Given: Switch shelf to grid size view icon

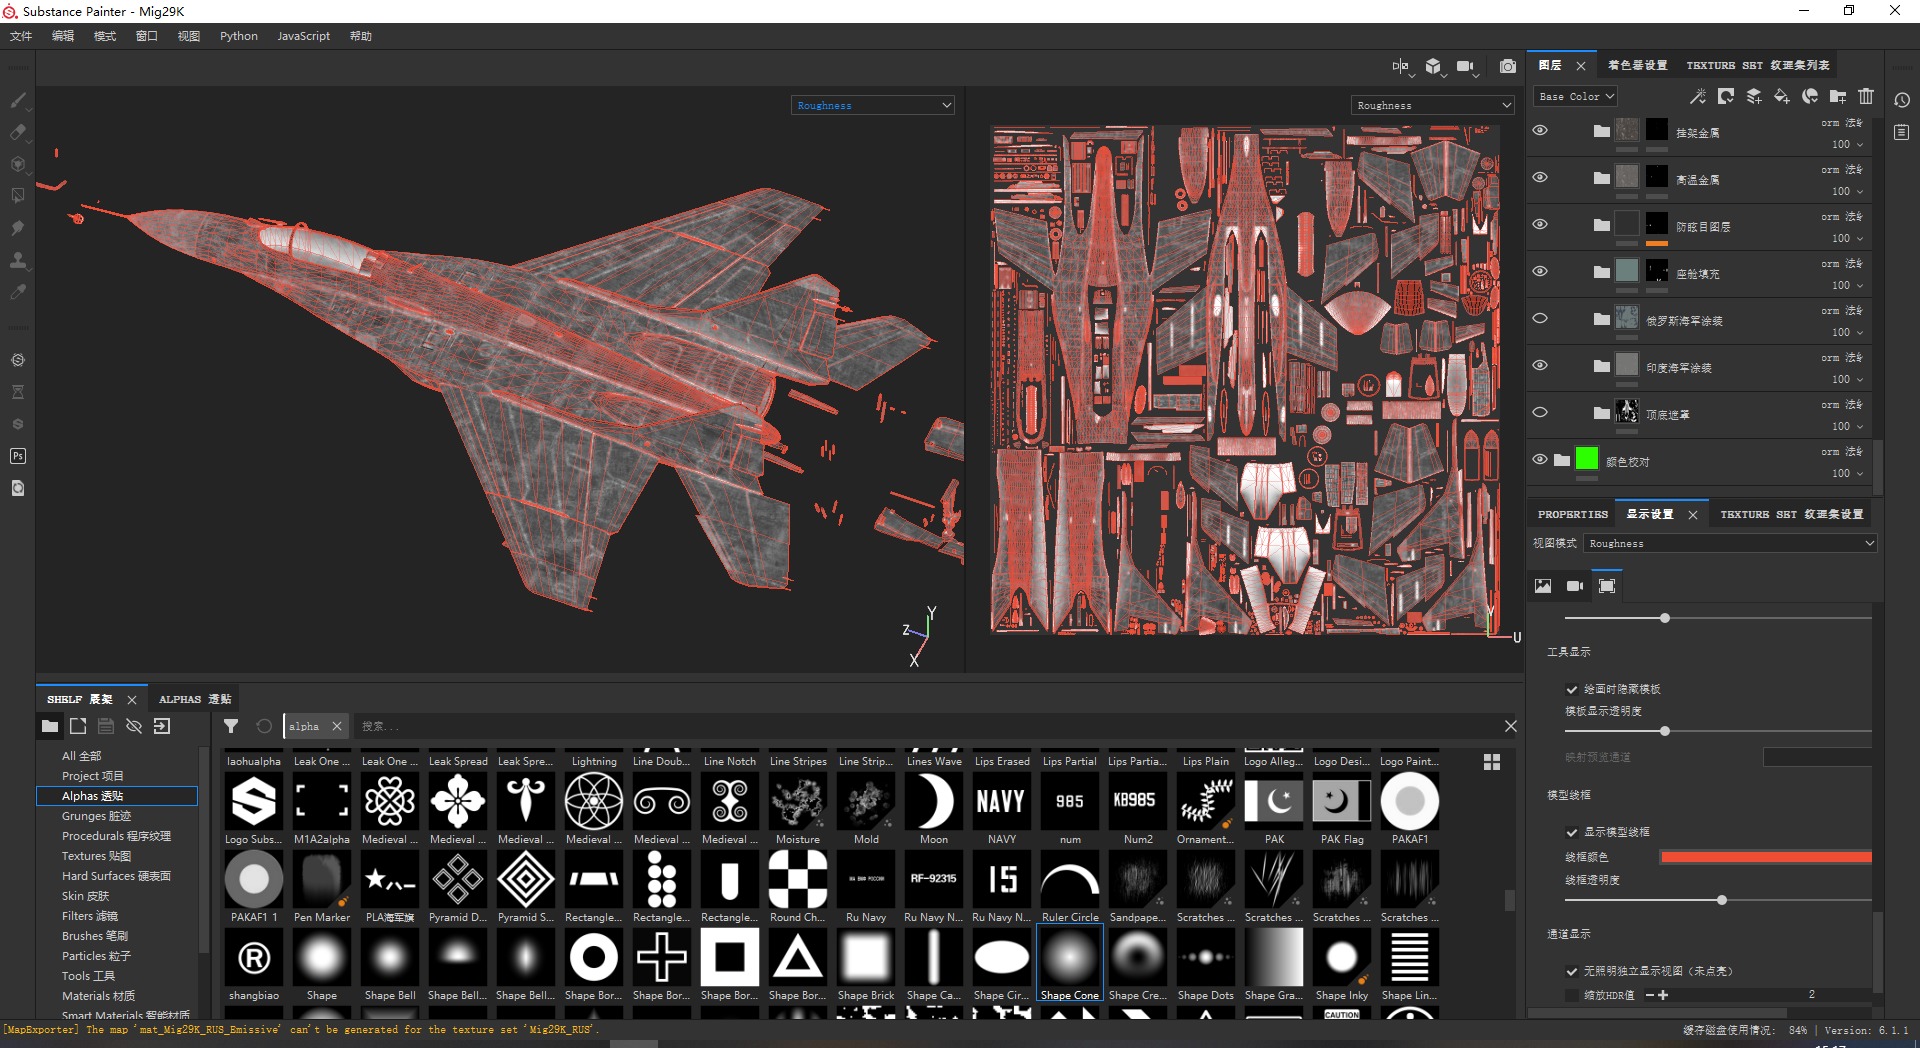Looking at the screenshot, I should tap(1492, 762).
